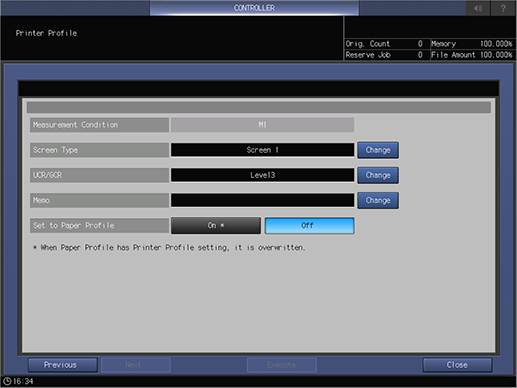Viewport: 517px width, 388px height.
Task: Click the Printer Profile title
Action: (46, 33)
